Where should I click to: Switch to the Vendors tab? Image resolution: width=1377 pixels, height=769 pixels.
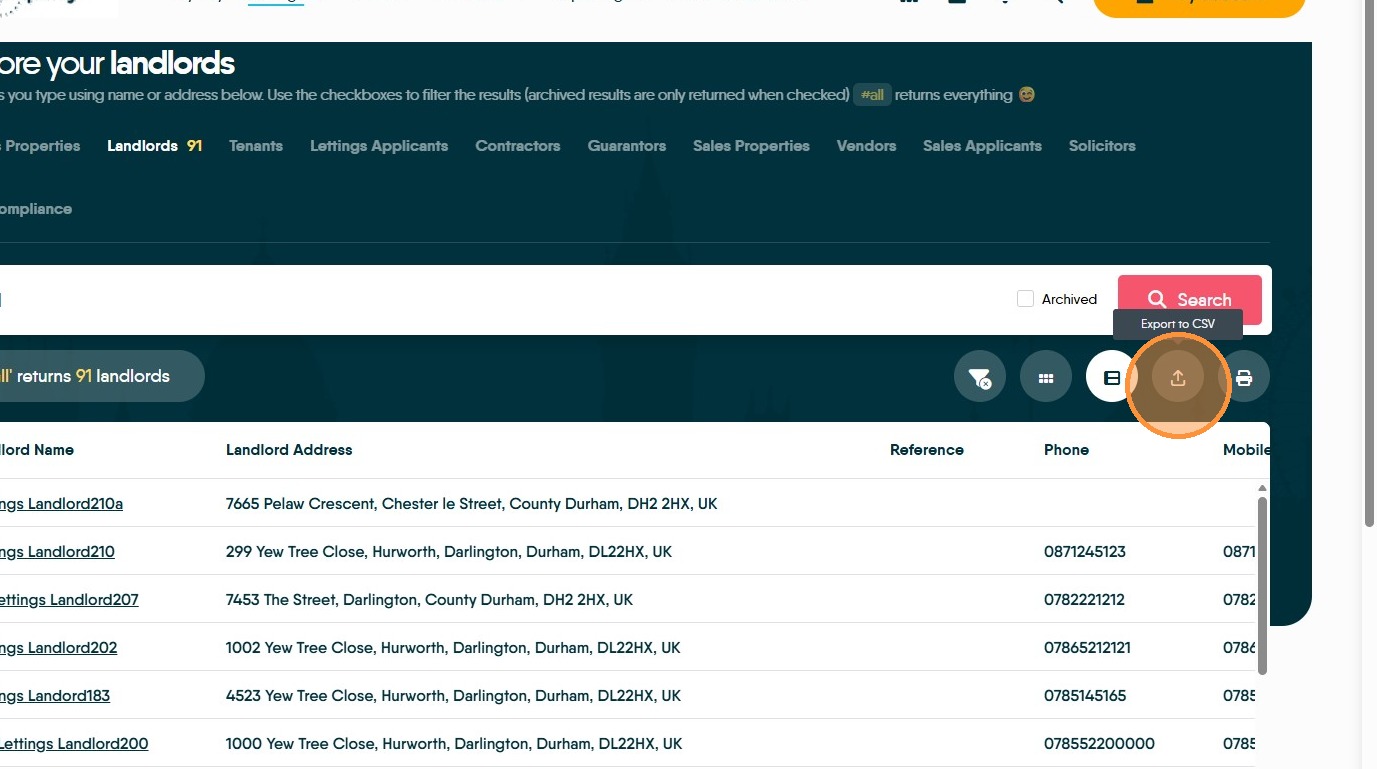point(866,146)
